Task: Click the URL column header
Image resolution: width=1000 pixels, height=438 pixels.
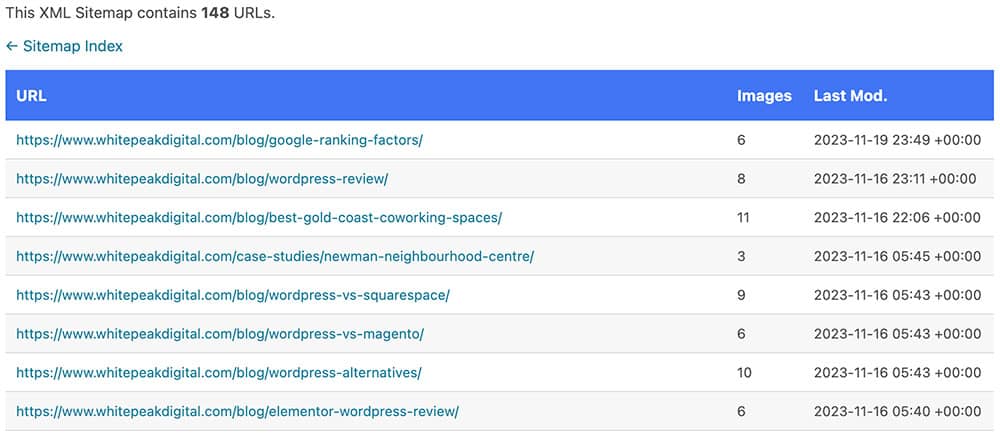Action: pyautogui.click(x=31, y=96)
